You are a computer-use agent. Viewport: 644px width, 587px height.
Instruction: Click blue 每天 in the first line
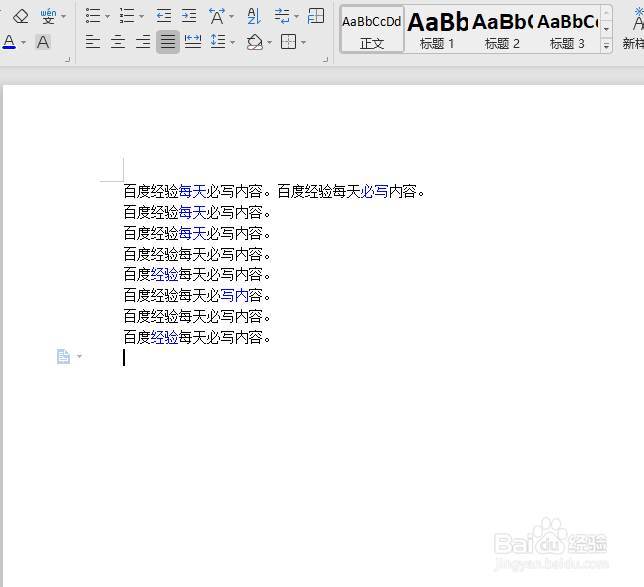(x=193, y=191)
